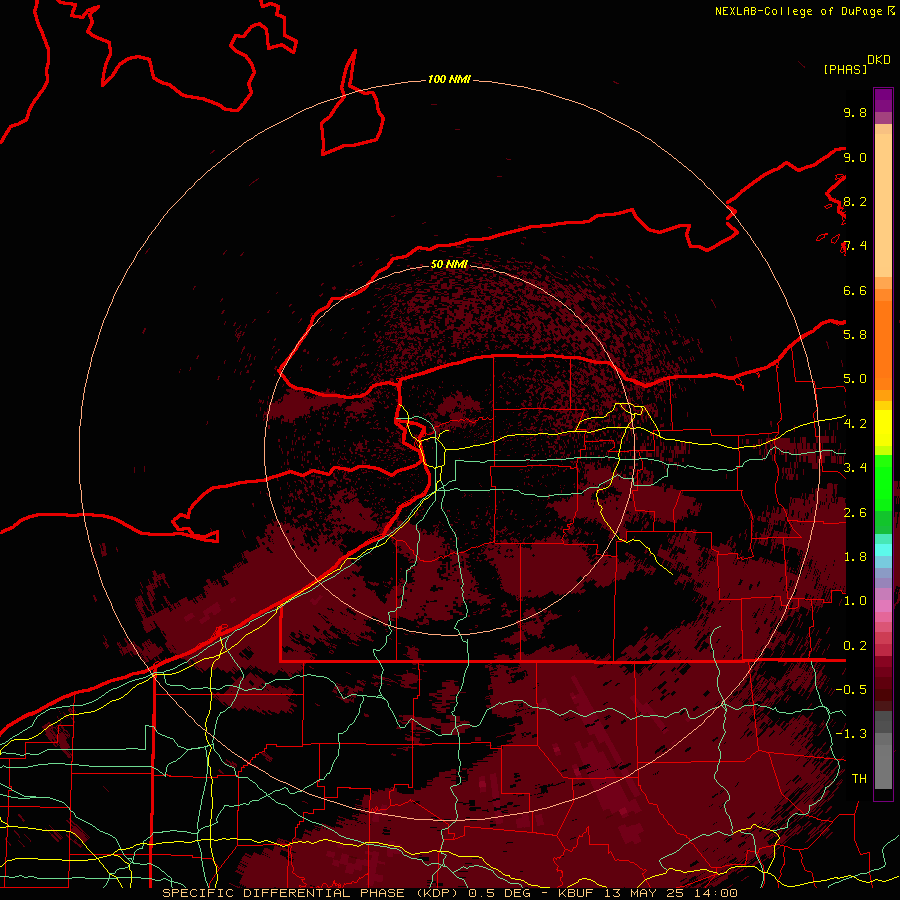This screenshot has height=900, width=900.
Task: Click the pink band of the color bar
Action: pos(883,605)
